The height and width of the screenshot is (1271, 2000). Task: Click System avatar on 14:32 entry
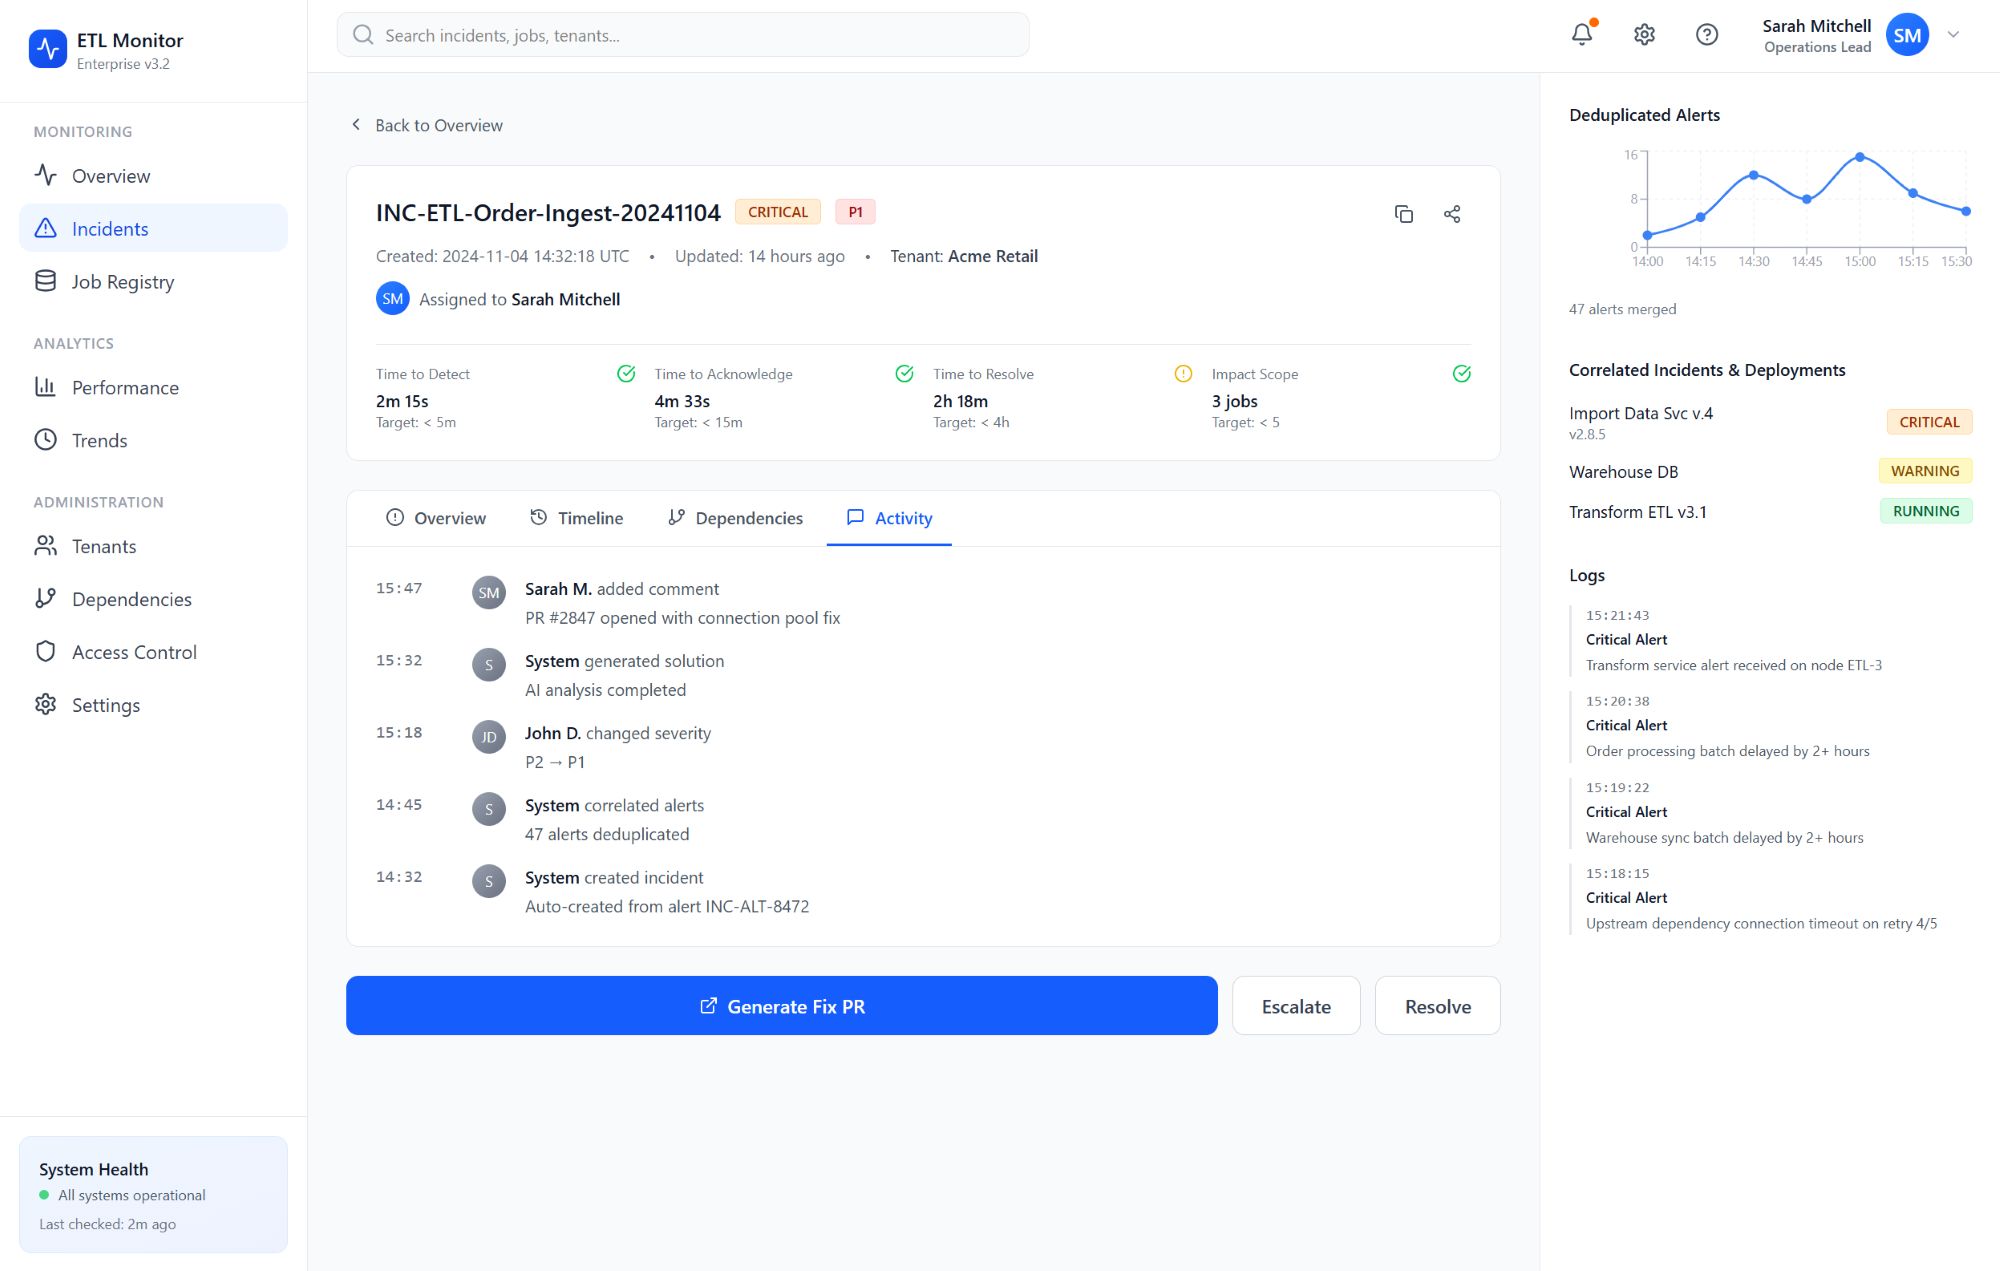pyautogui.click(x=488, y=881)
